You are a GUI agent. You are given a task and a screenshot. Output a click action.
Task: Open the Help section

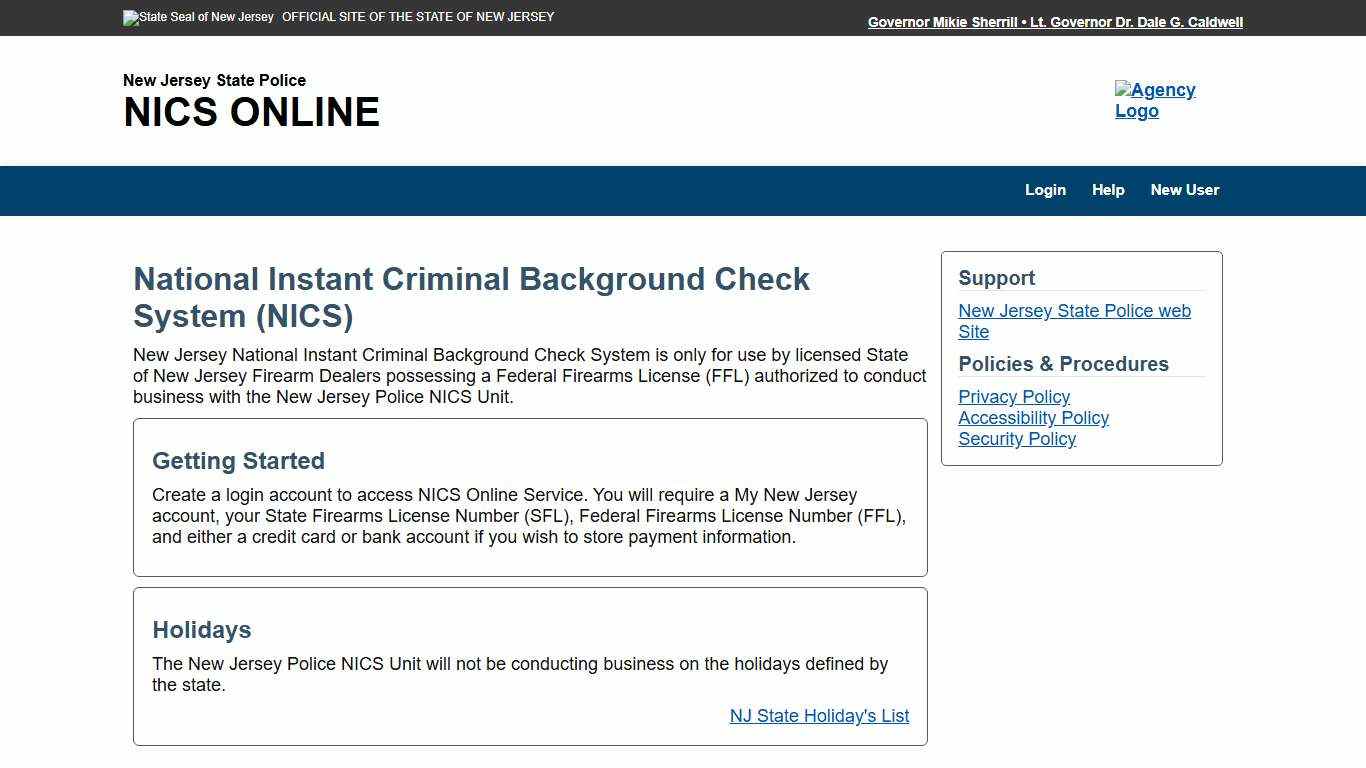(1108, 190)
